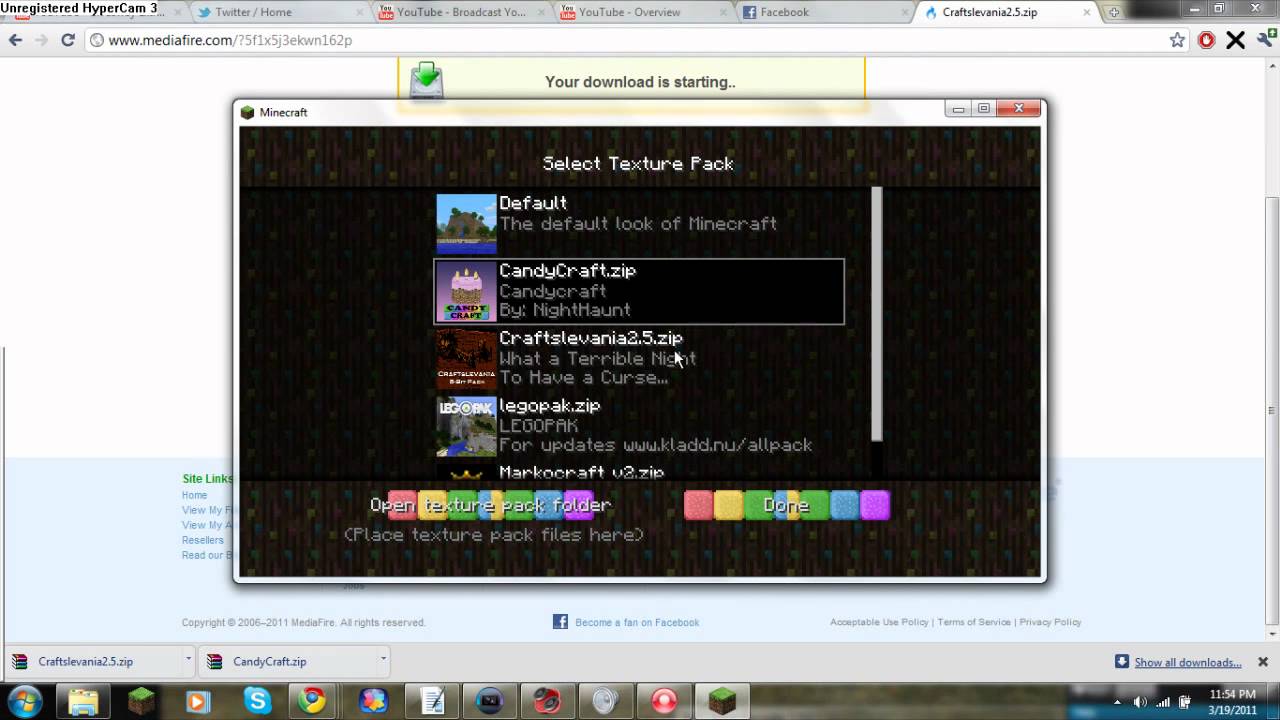This screenshot has width=1280, height=720.
Task: Click the Craftslevania pack thumbnail
Action: (x=466, y=359)
